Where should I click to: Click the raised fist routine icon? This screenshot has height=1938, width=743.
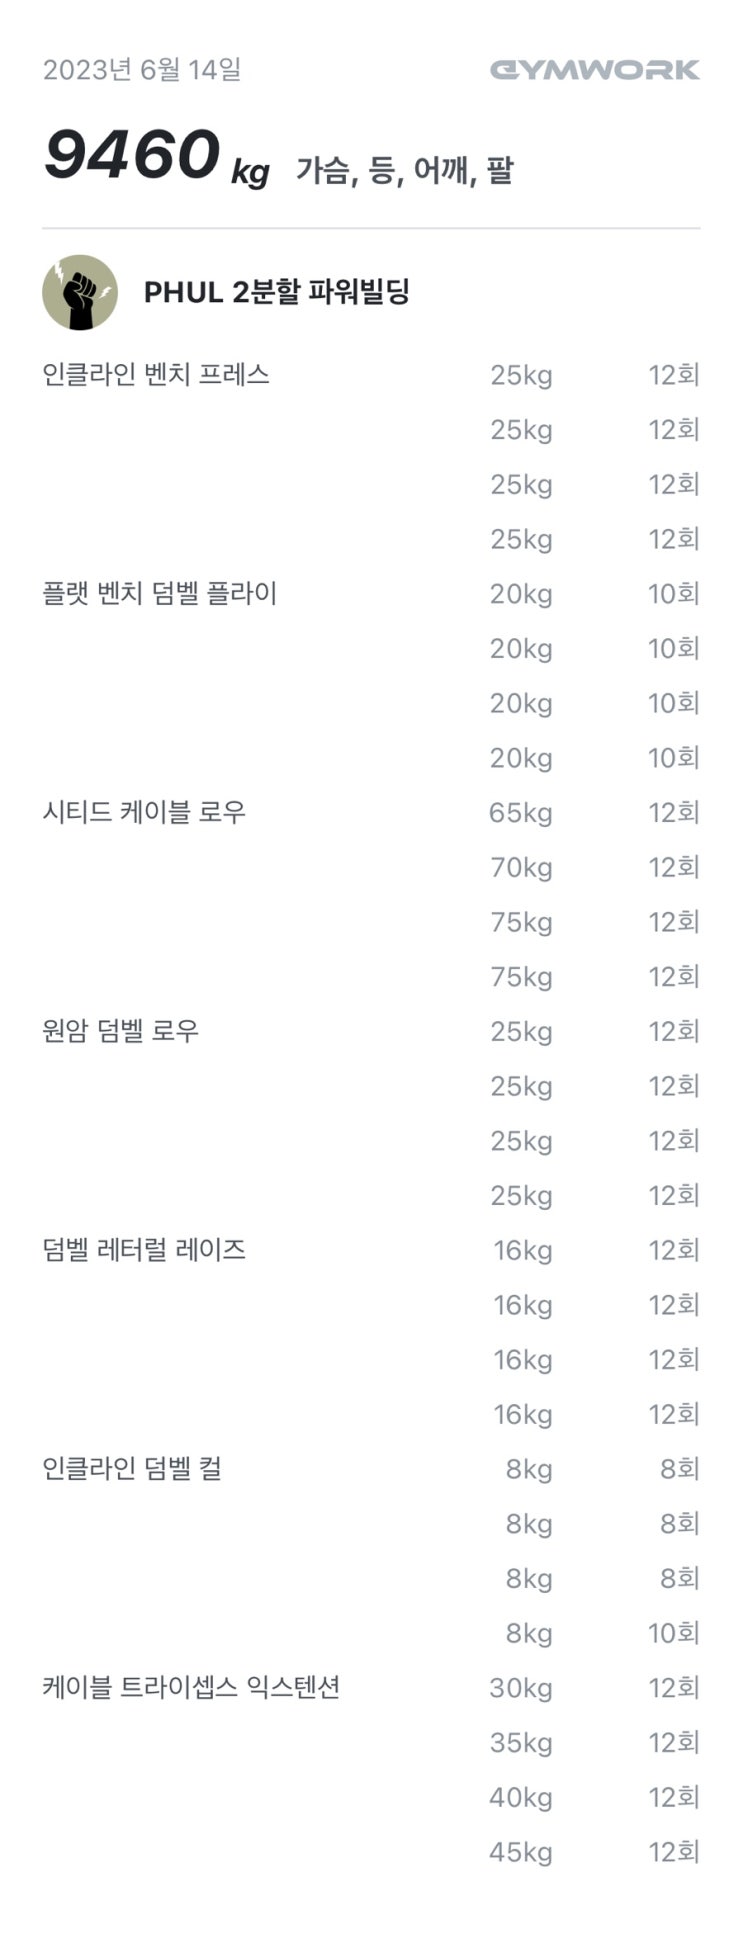click(x=80, y=292)
